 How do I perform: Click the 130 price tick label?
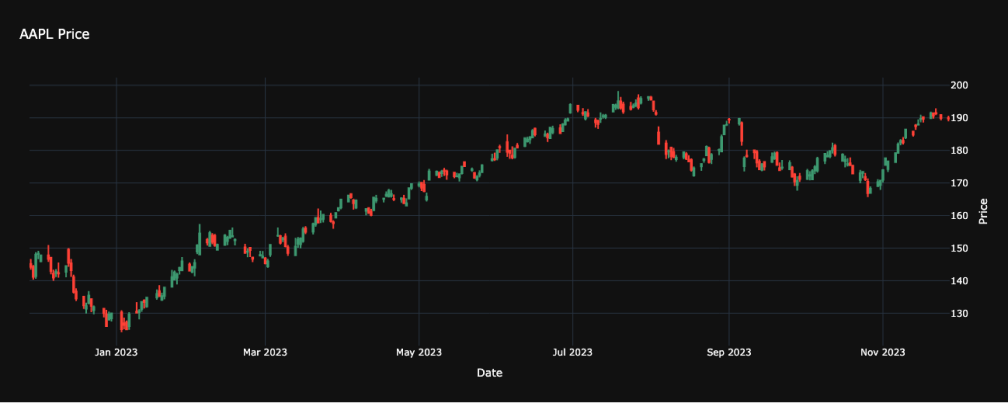click(x=960, y=314)
